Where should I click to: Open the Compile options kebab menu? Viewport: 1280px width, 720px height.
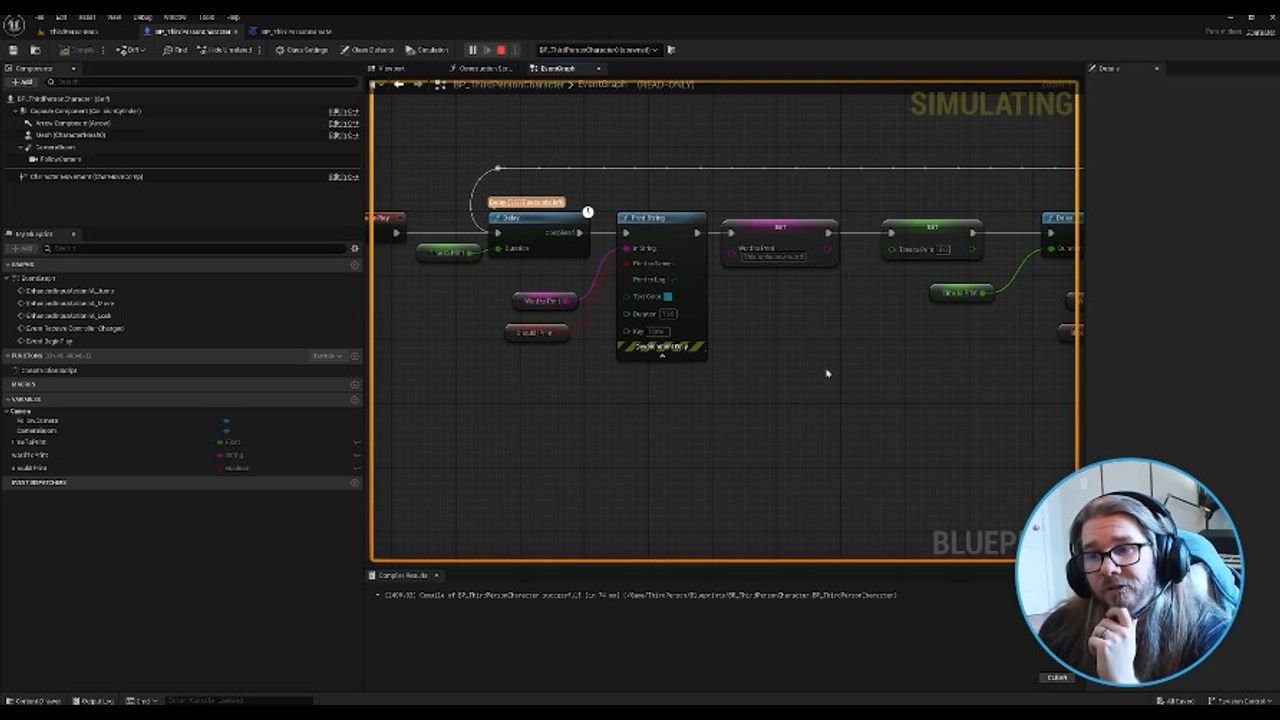point(104,50)
